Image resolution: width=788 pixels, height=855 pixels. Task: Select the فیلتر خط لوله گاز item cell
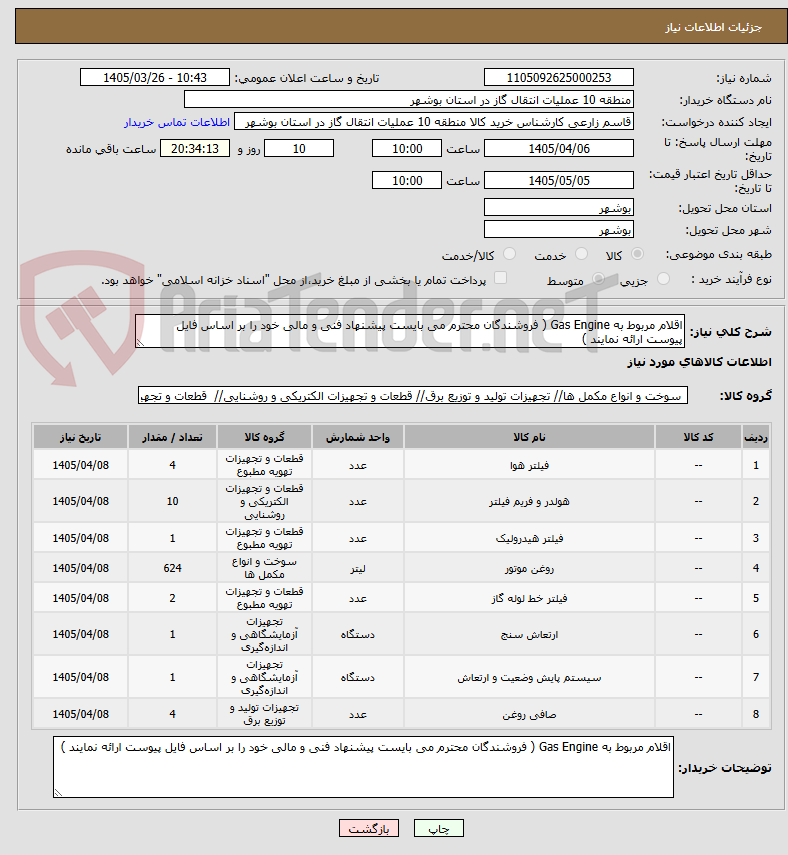(x=529, y=598)
